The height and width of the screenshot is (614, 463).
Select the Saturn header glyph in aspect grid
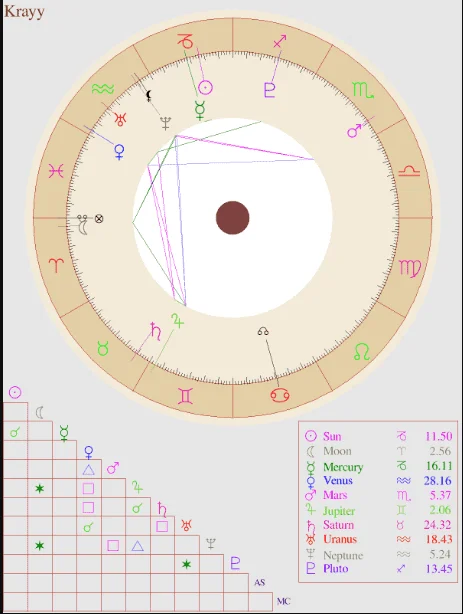(162, 509)
